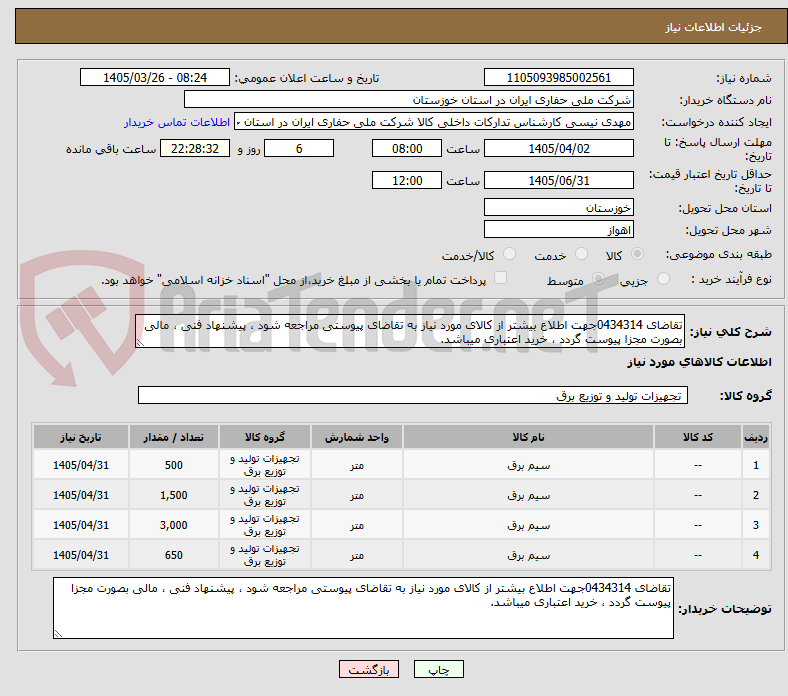Click the resize handle of توضیحات خریدار box
The height and width of the screenshot is (696, 788).
click(x=58, y=634)
